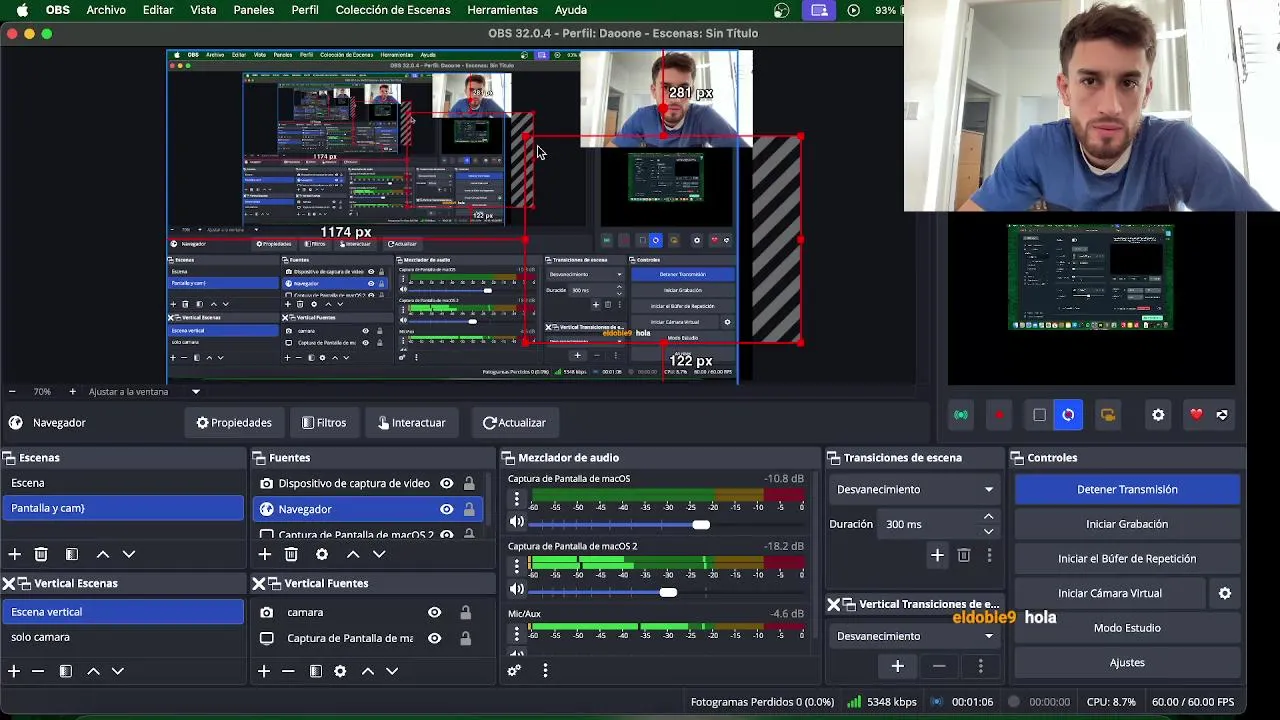1280x720 pixels.
Task: Add a new source in Fuentes panel
Action: tap(265, 554)
